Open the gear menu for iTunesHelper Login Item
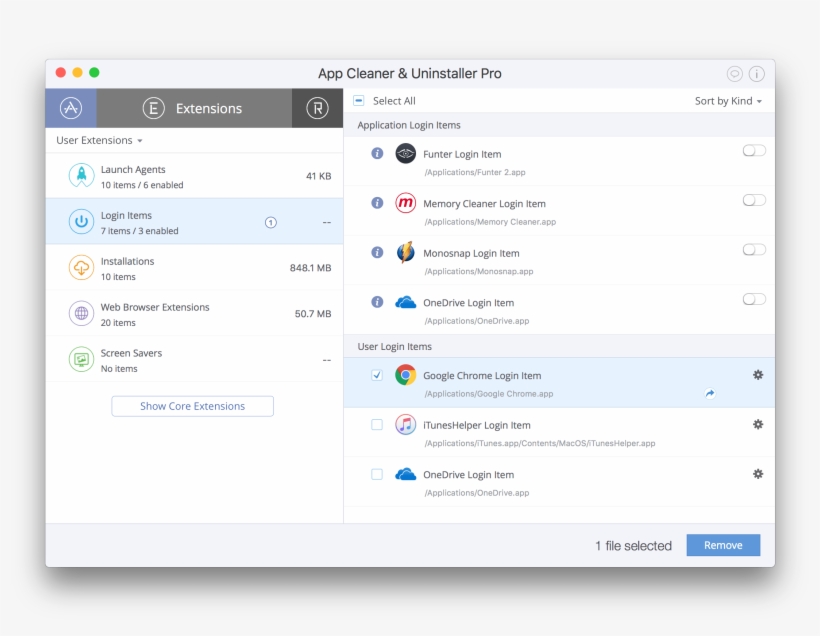 [x=758, y=424]
